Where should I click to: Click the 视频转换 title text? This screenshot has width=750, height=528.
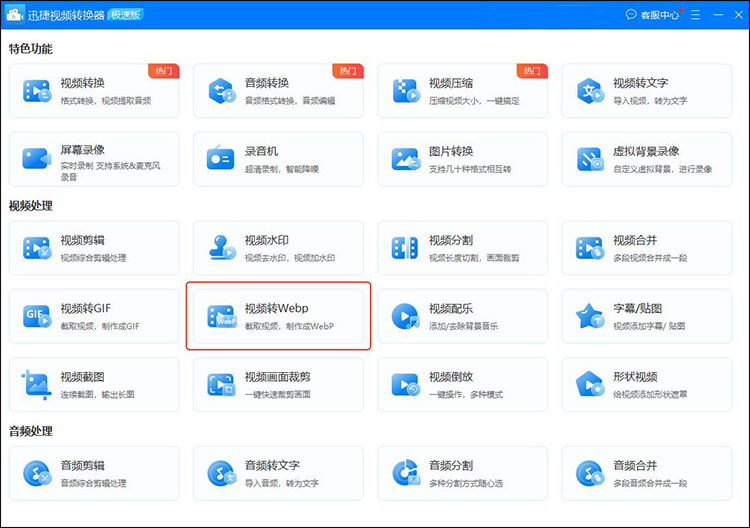pos(82,83)
